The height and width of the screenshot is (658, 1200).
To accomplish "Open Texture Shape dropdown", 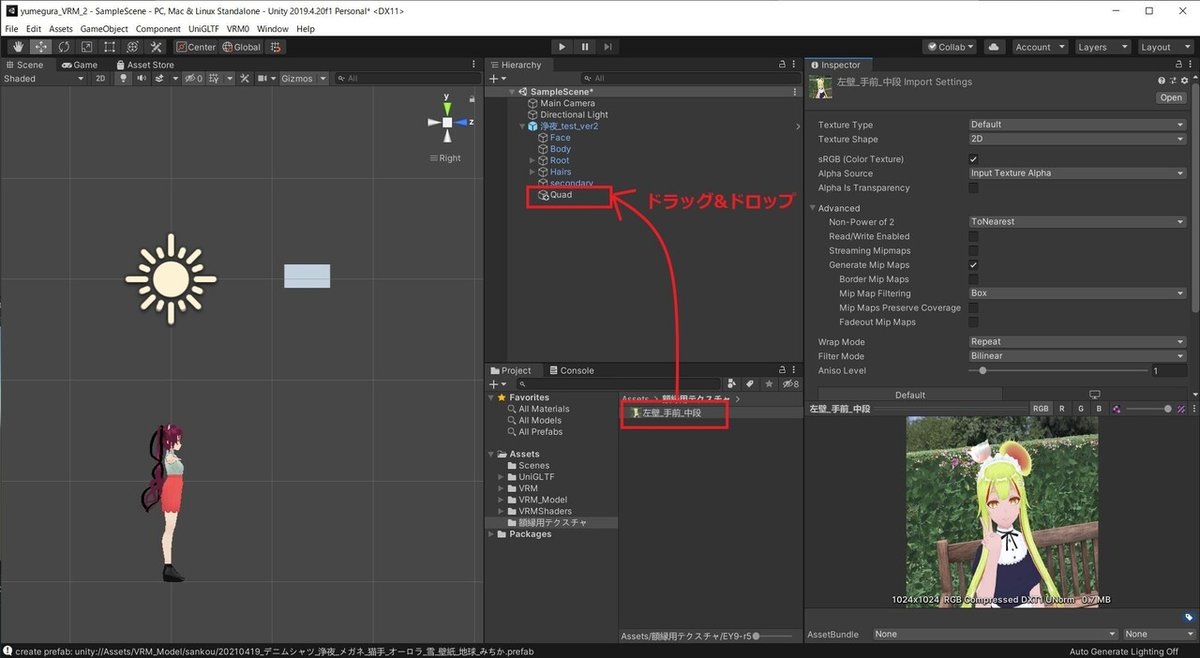I will pos(1077,139).
